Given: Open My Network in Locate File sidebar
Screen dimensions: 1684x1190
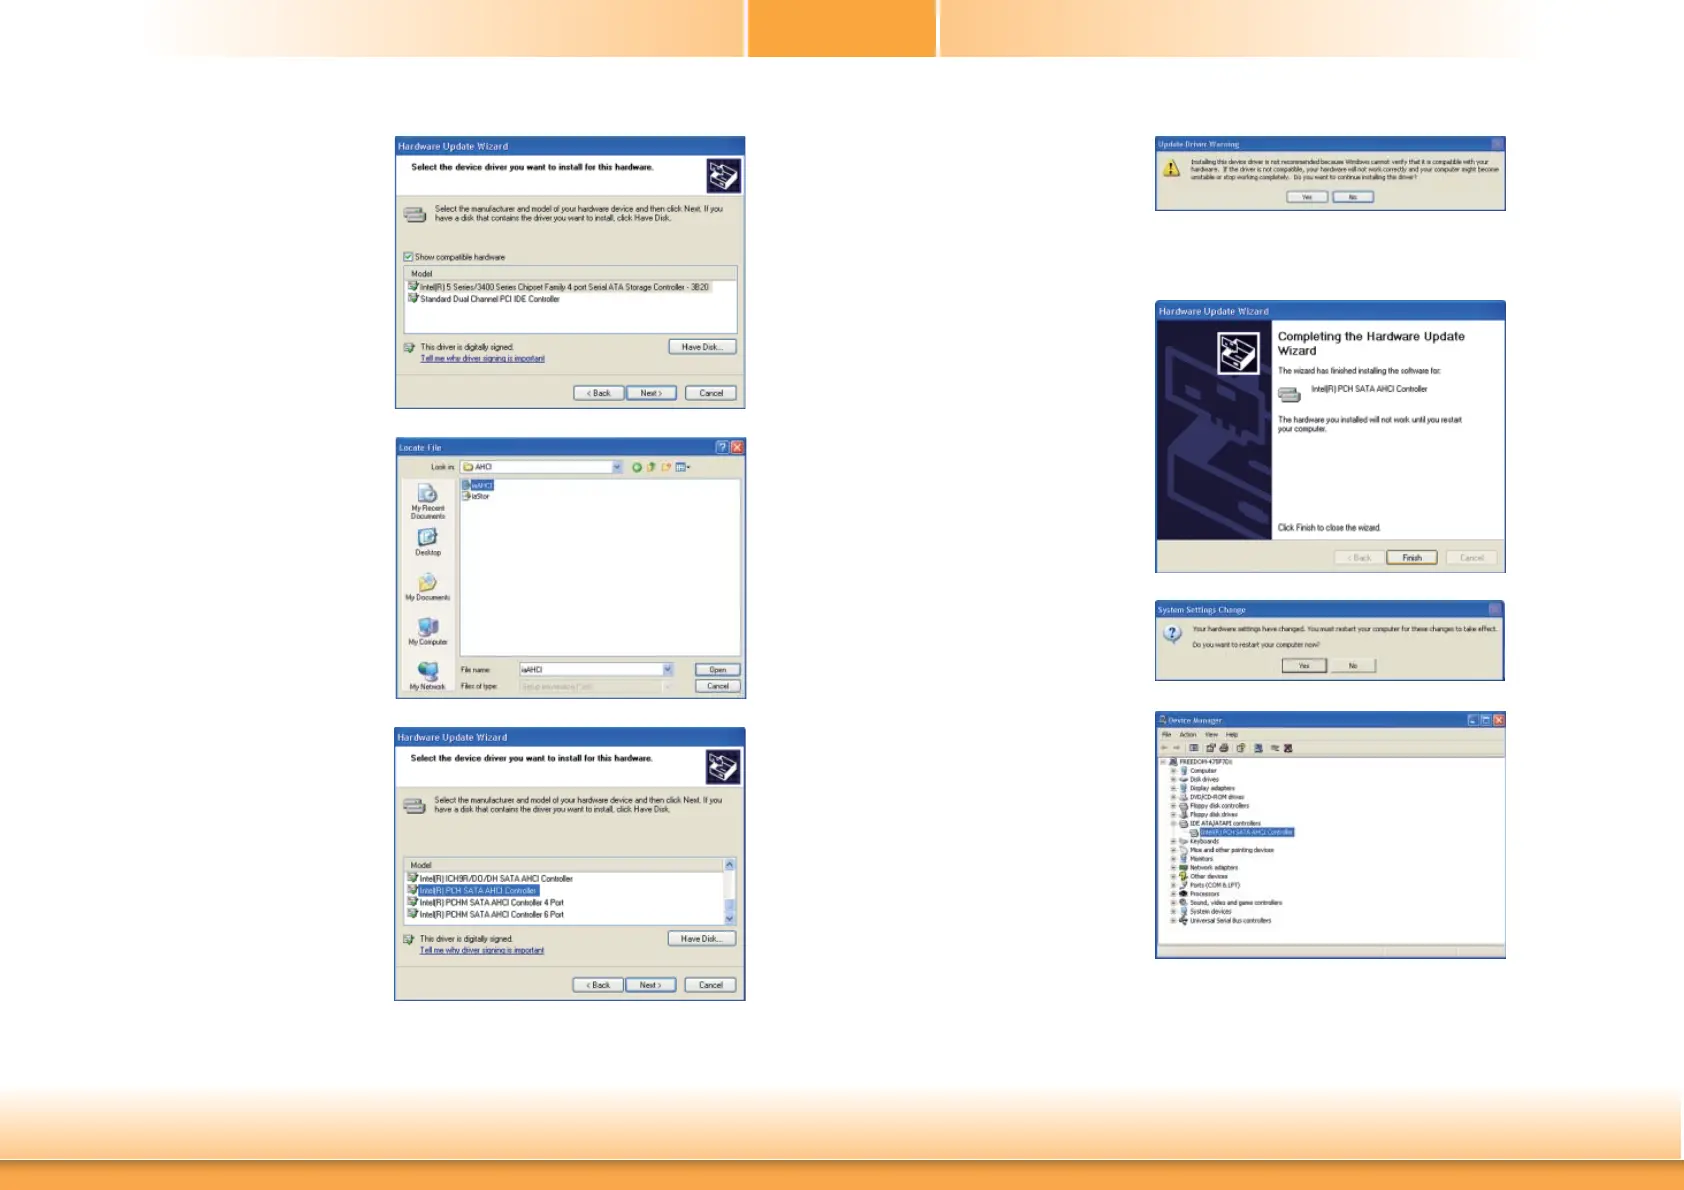Looking at the screenshot, I should [x=427, y=676].
